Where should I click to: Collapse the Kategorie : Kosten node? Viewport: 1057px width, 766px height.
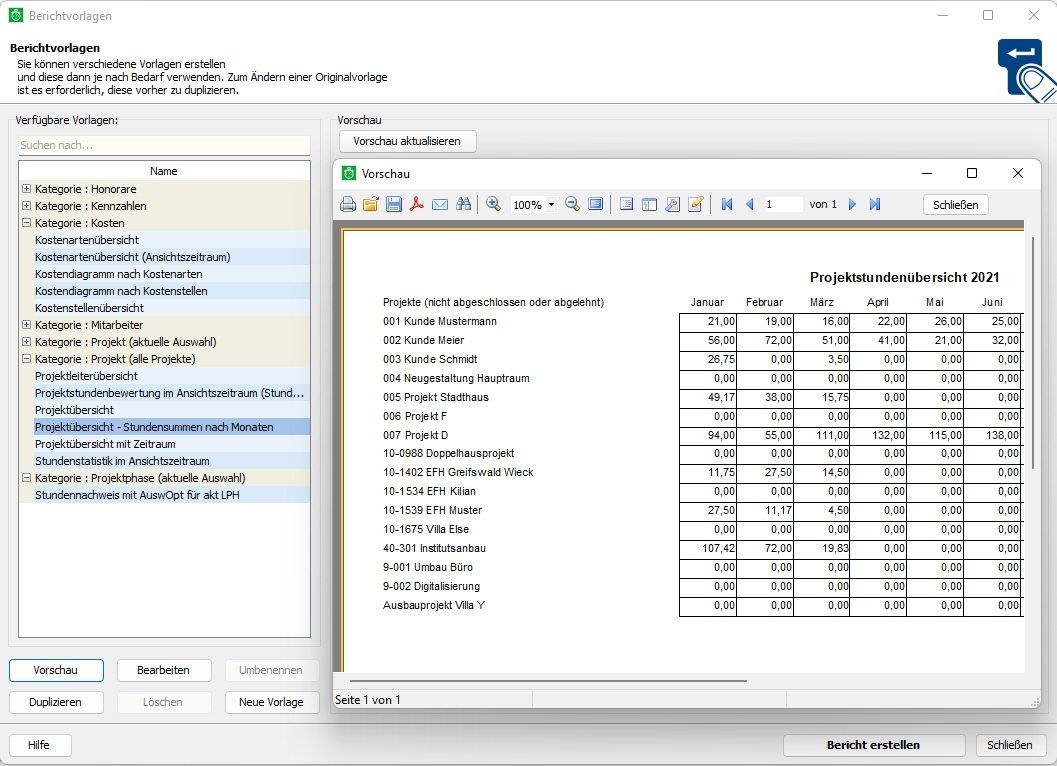click(26, 223)
